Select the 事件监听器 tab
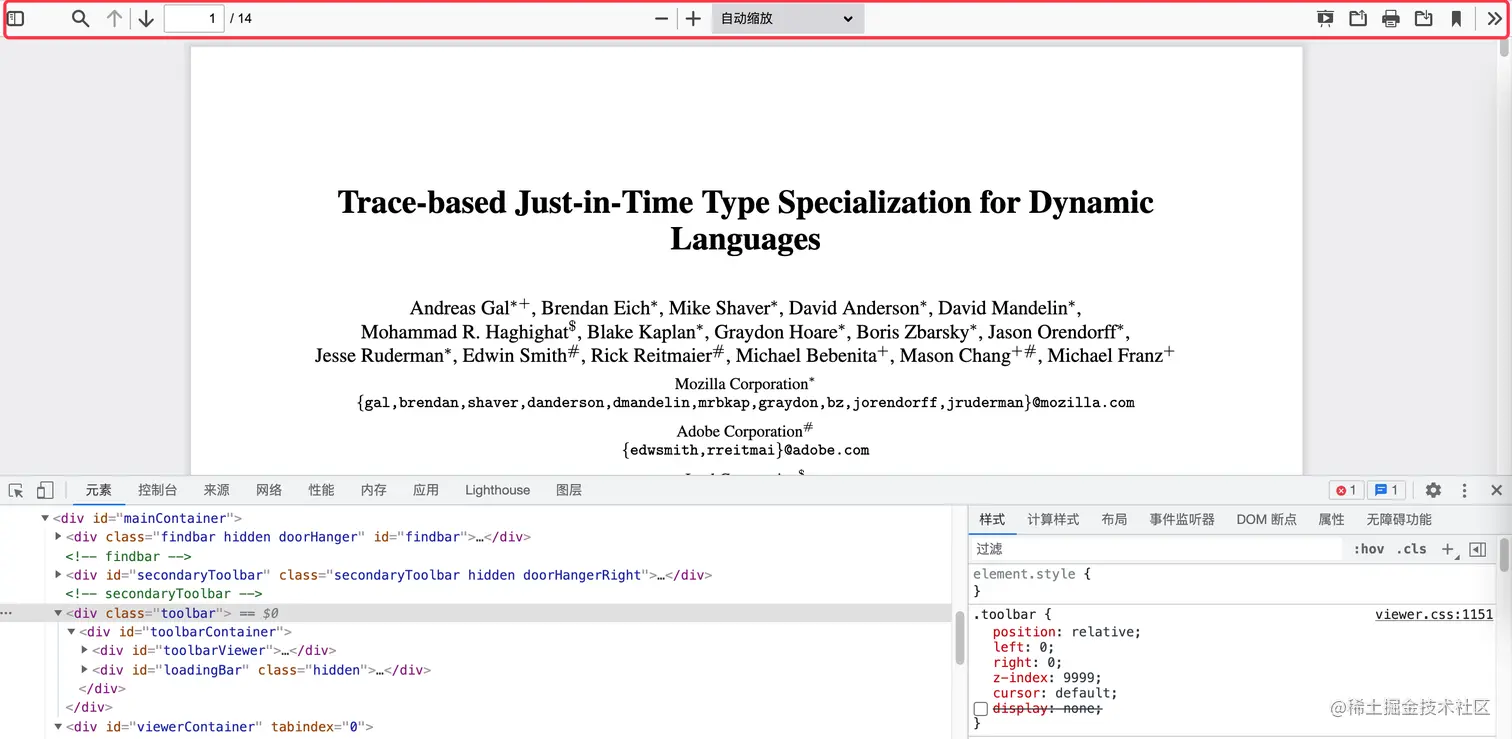 point(1182,520)
